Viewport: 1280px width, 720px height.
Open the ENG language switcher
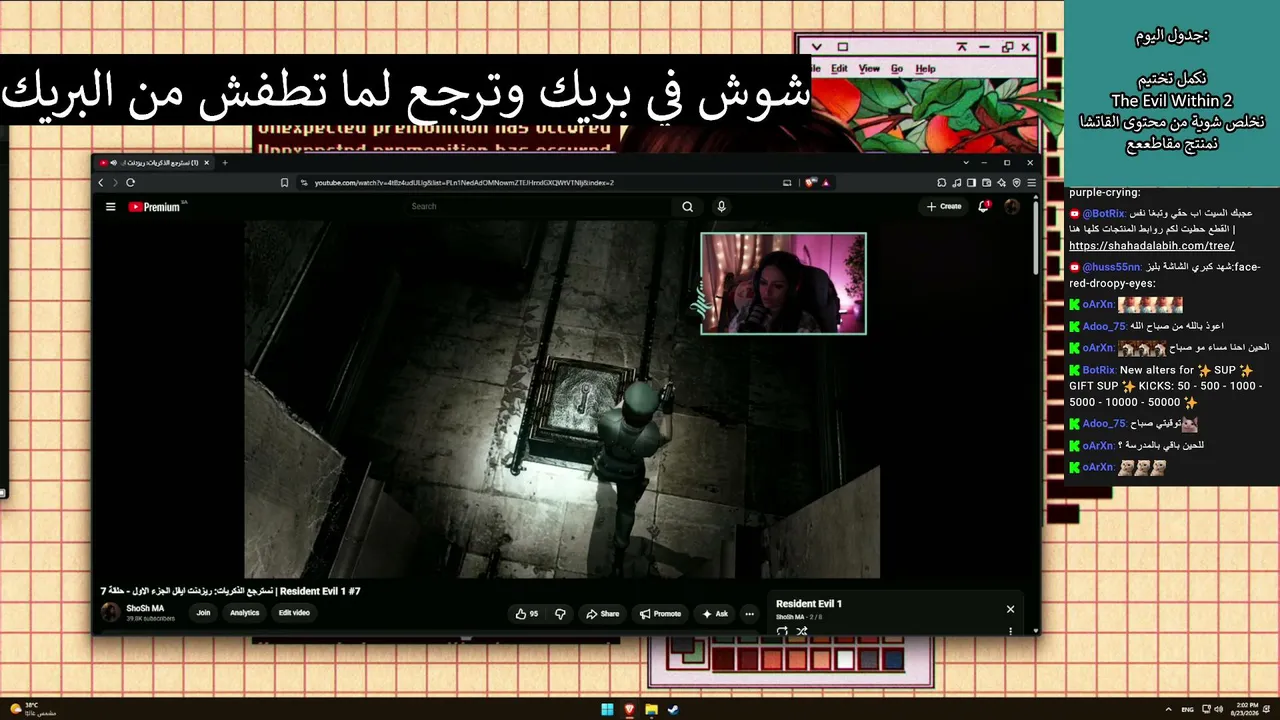[x=1189, y=710]
